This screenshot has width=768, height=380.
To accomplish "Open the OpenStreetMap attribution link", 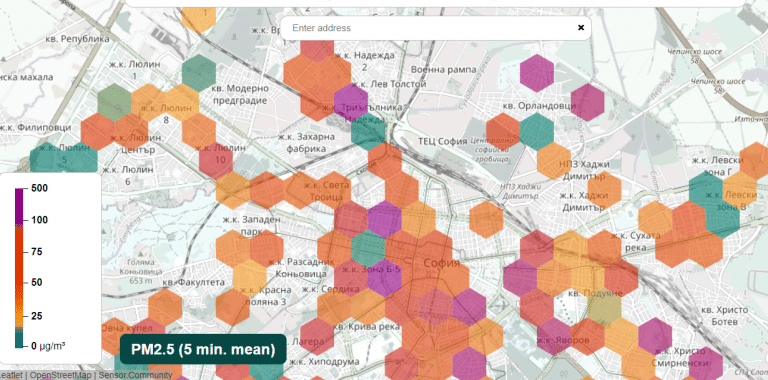I will pyautogui.click(x=61, y=376).
